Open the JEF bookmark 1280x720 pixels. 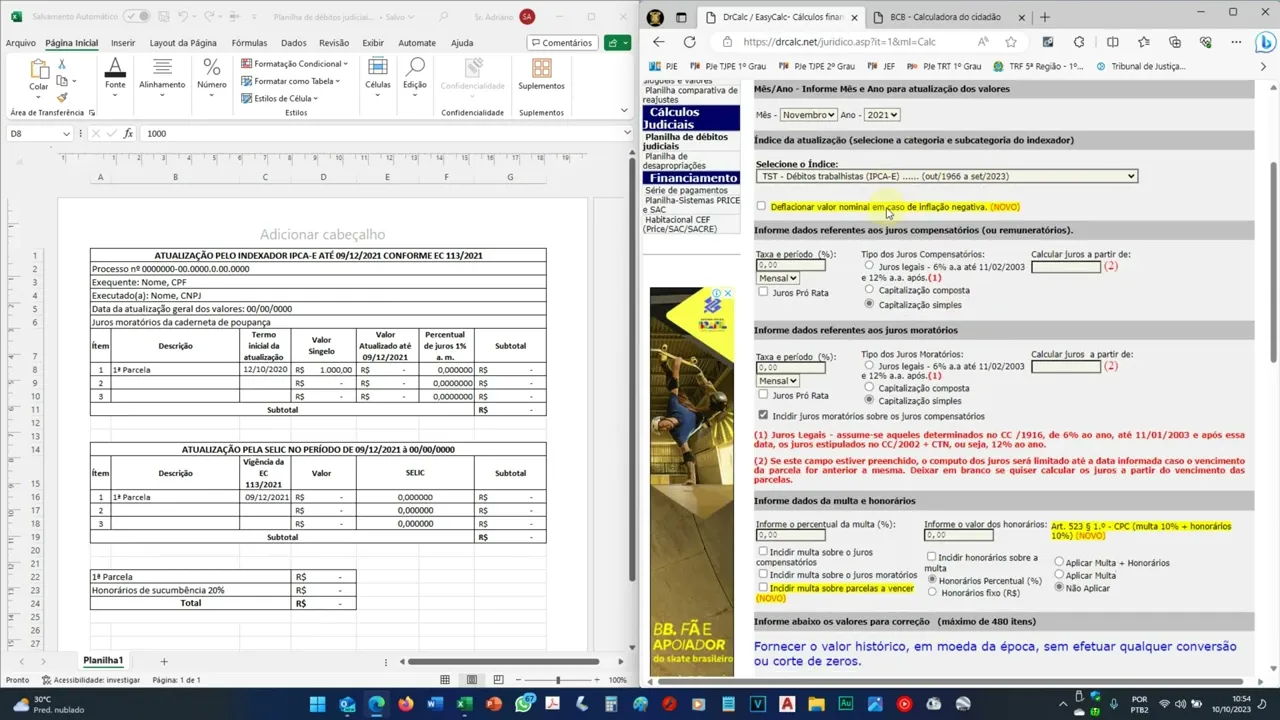pos(881,66)
